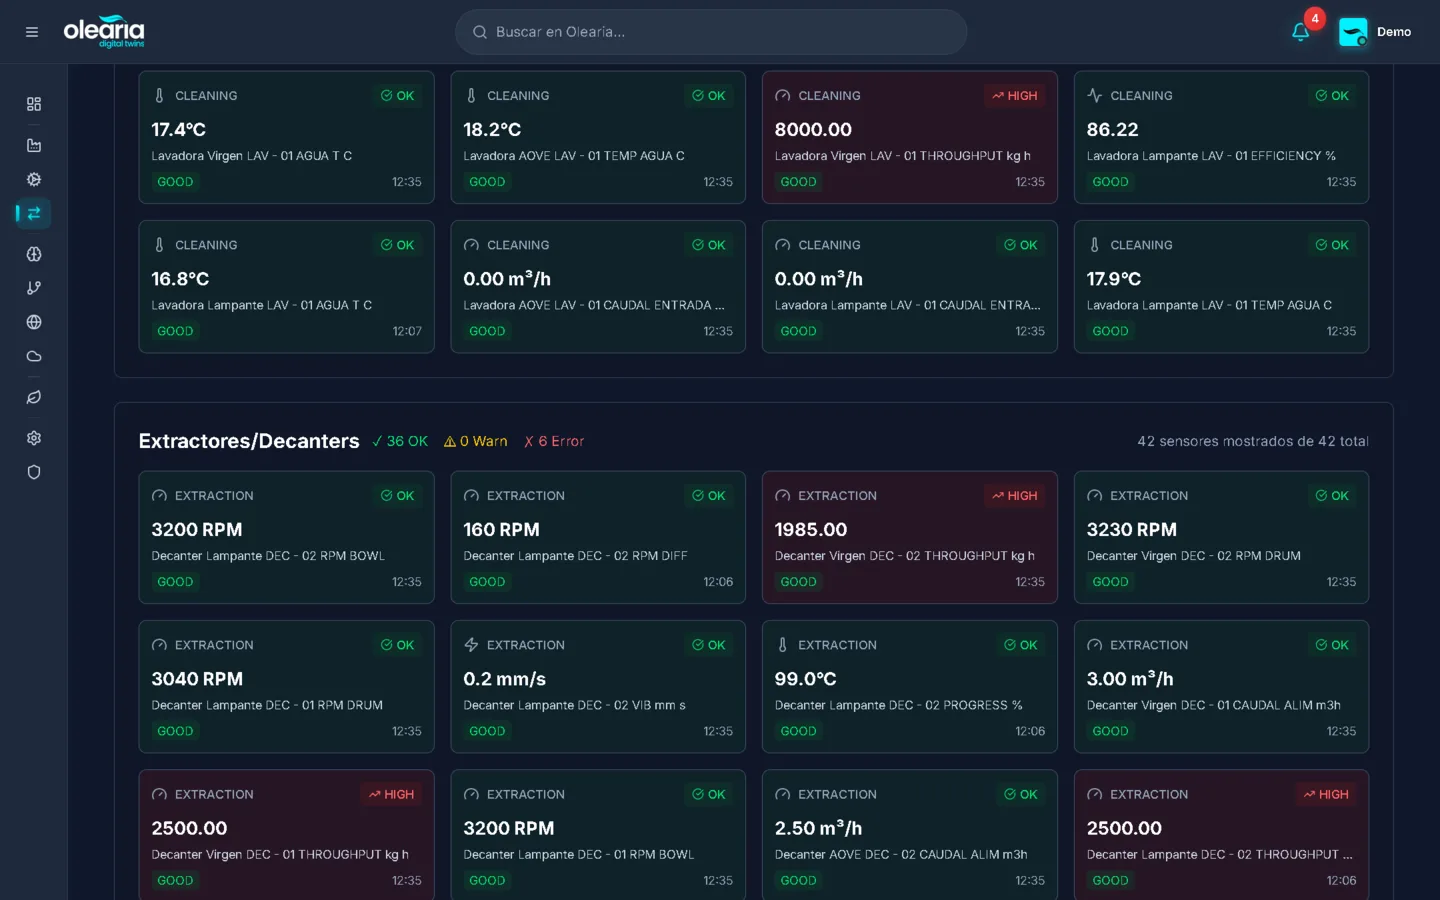Click the Buscar en Olearía search field
The image size is (1440, 900).
pos(711,31)
